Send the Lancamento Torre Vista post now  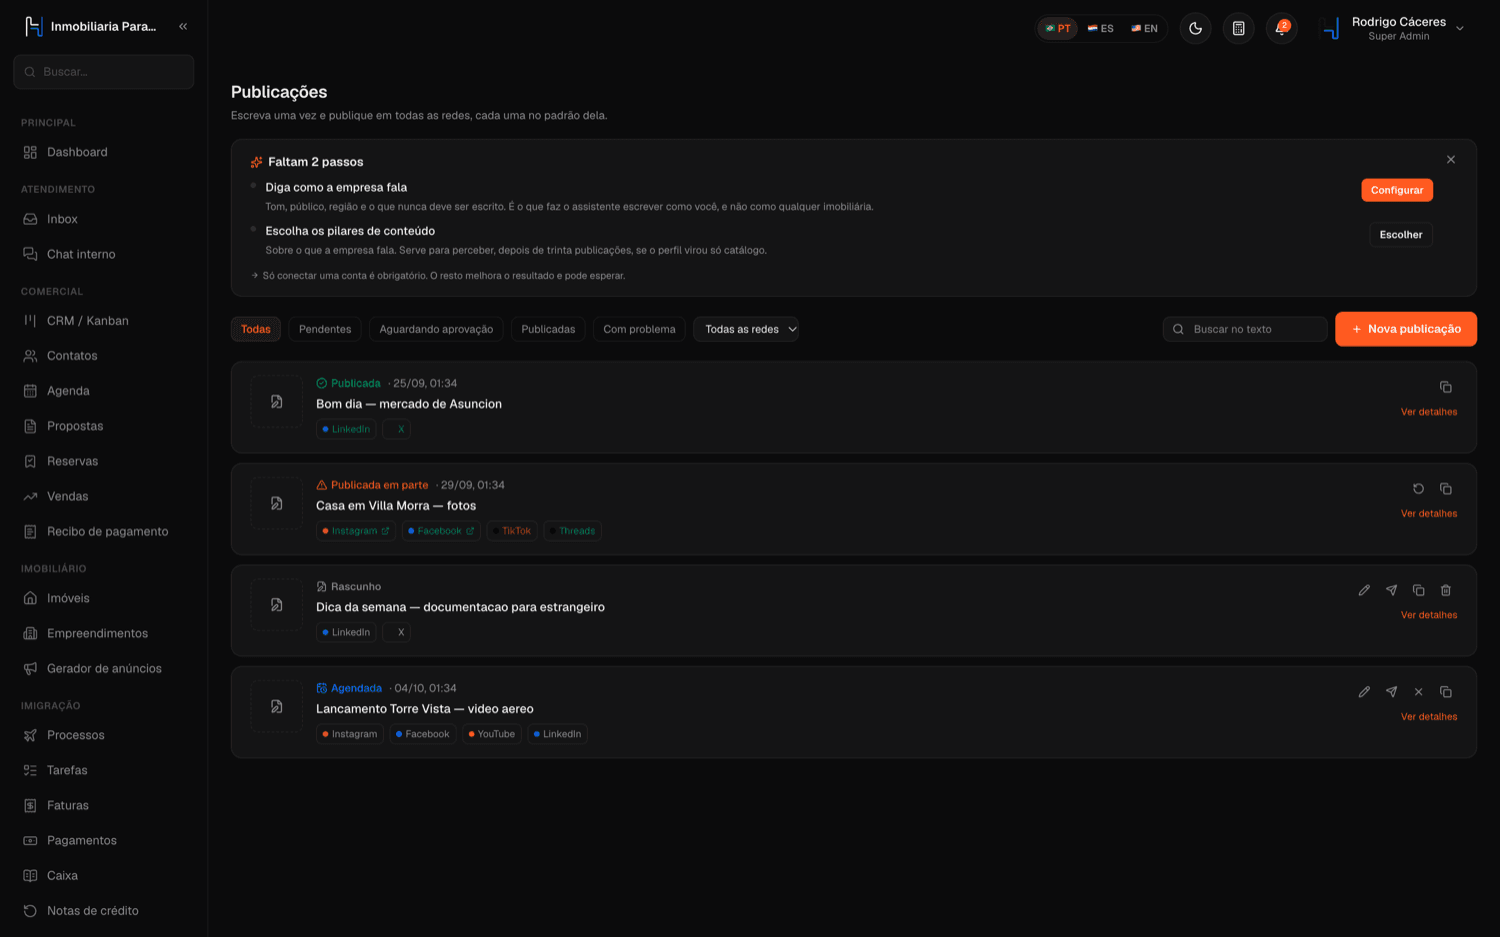[1391, 692]
